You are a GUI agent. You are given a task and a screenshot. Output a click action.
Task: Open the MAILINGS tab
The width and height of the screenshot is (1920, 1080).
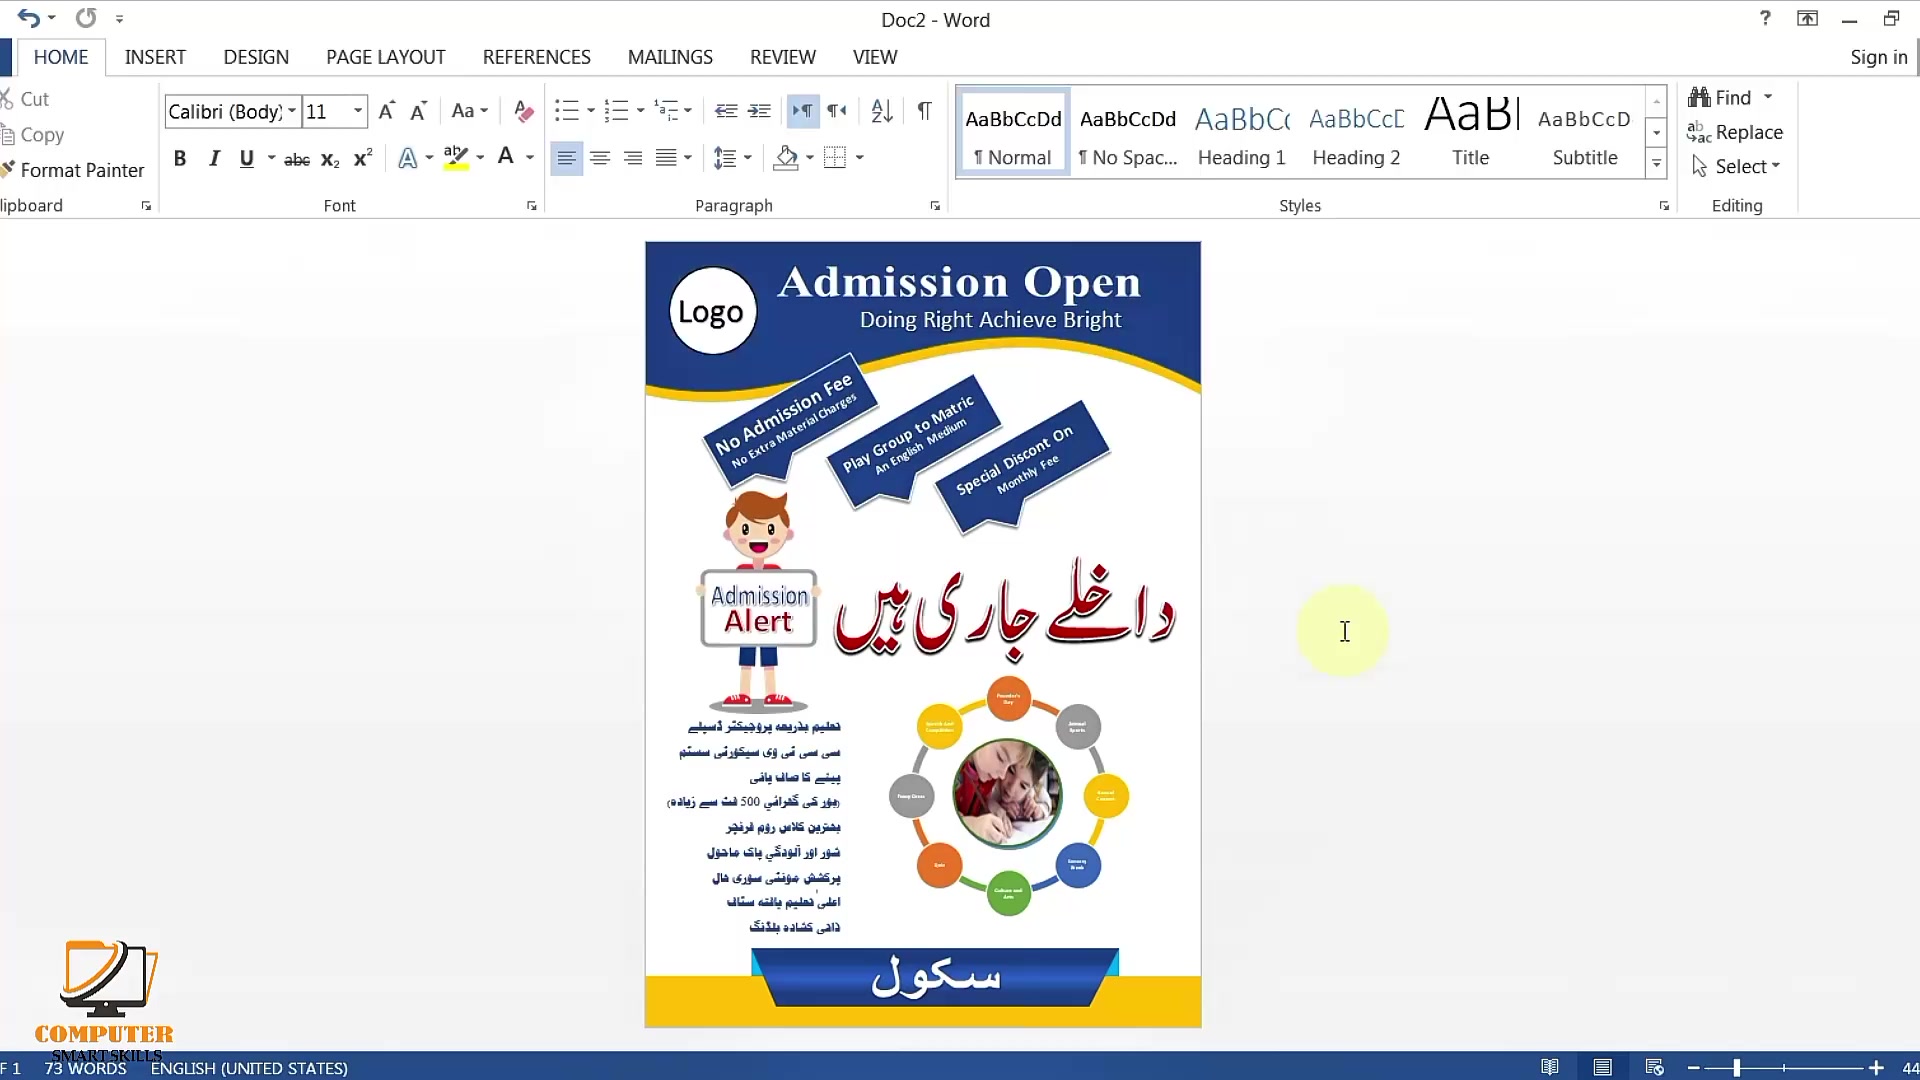pos(670,57)
